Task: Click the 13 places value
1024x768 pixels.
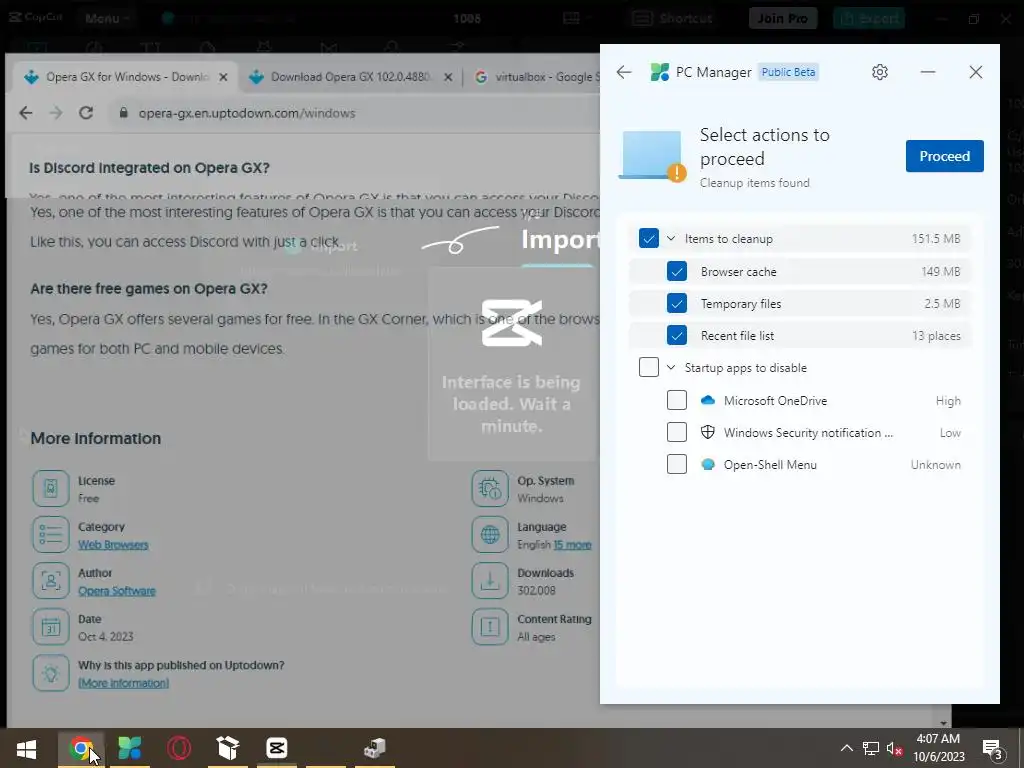Action: (936, 336)
